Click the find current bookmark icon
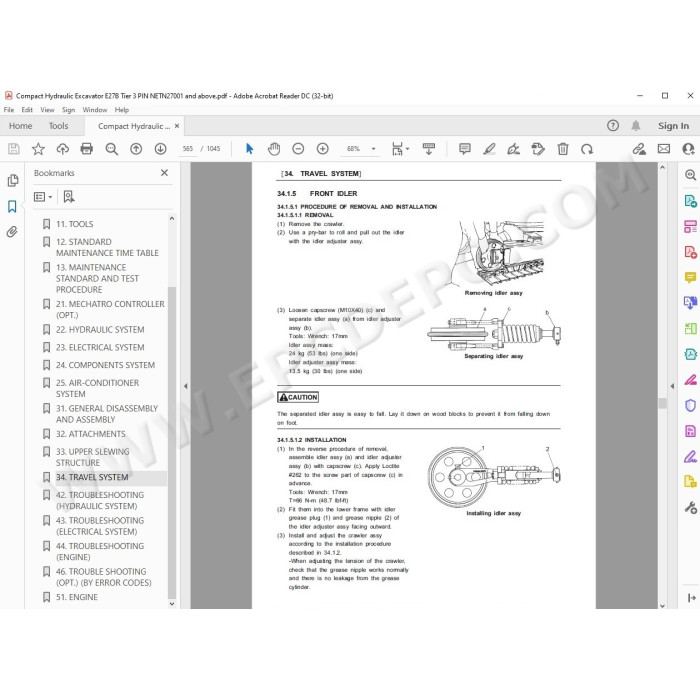The width and height of the screenshot is (700, 700). click(x=69, y=197)
